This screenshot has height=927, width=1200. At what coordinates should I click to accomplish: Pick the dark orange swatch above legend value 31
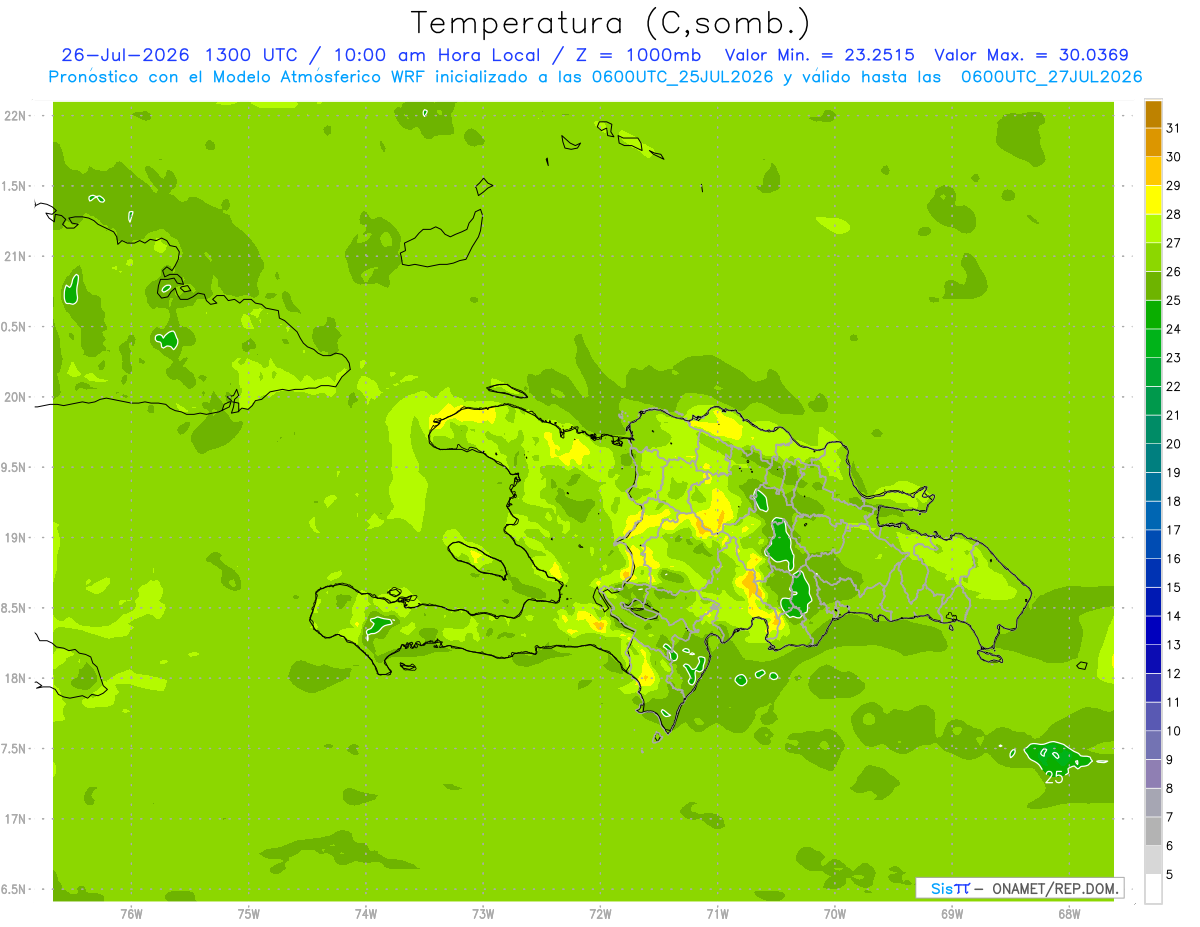coord(1153,114)
